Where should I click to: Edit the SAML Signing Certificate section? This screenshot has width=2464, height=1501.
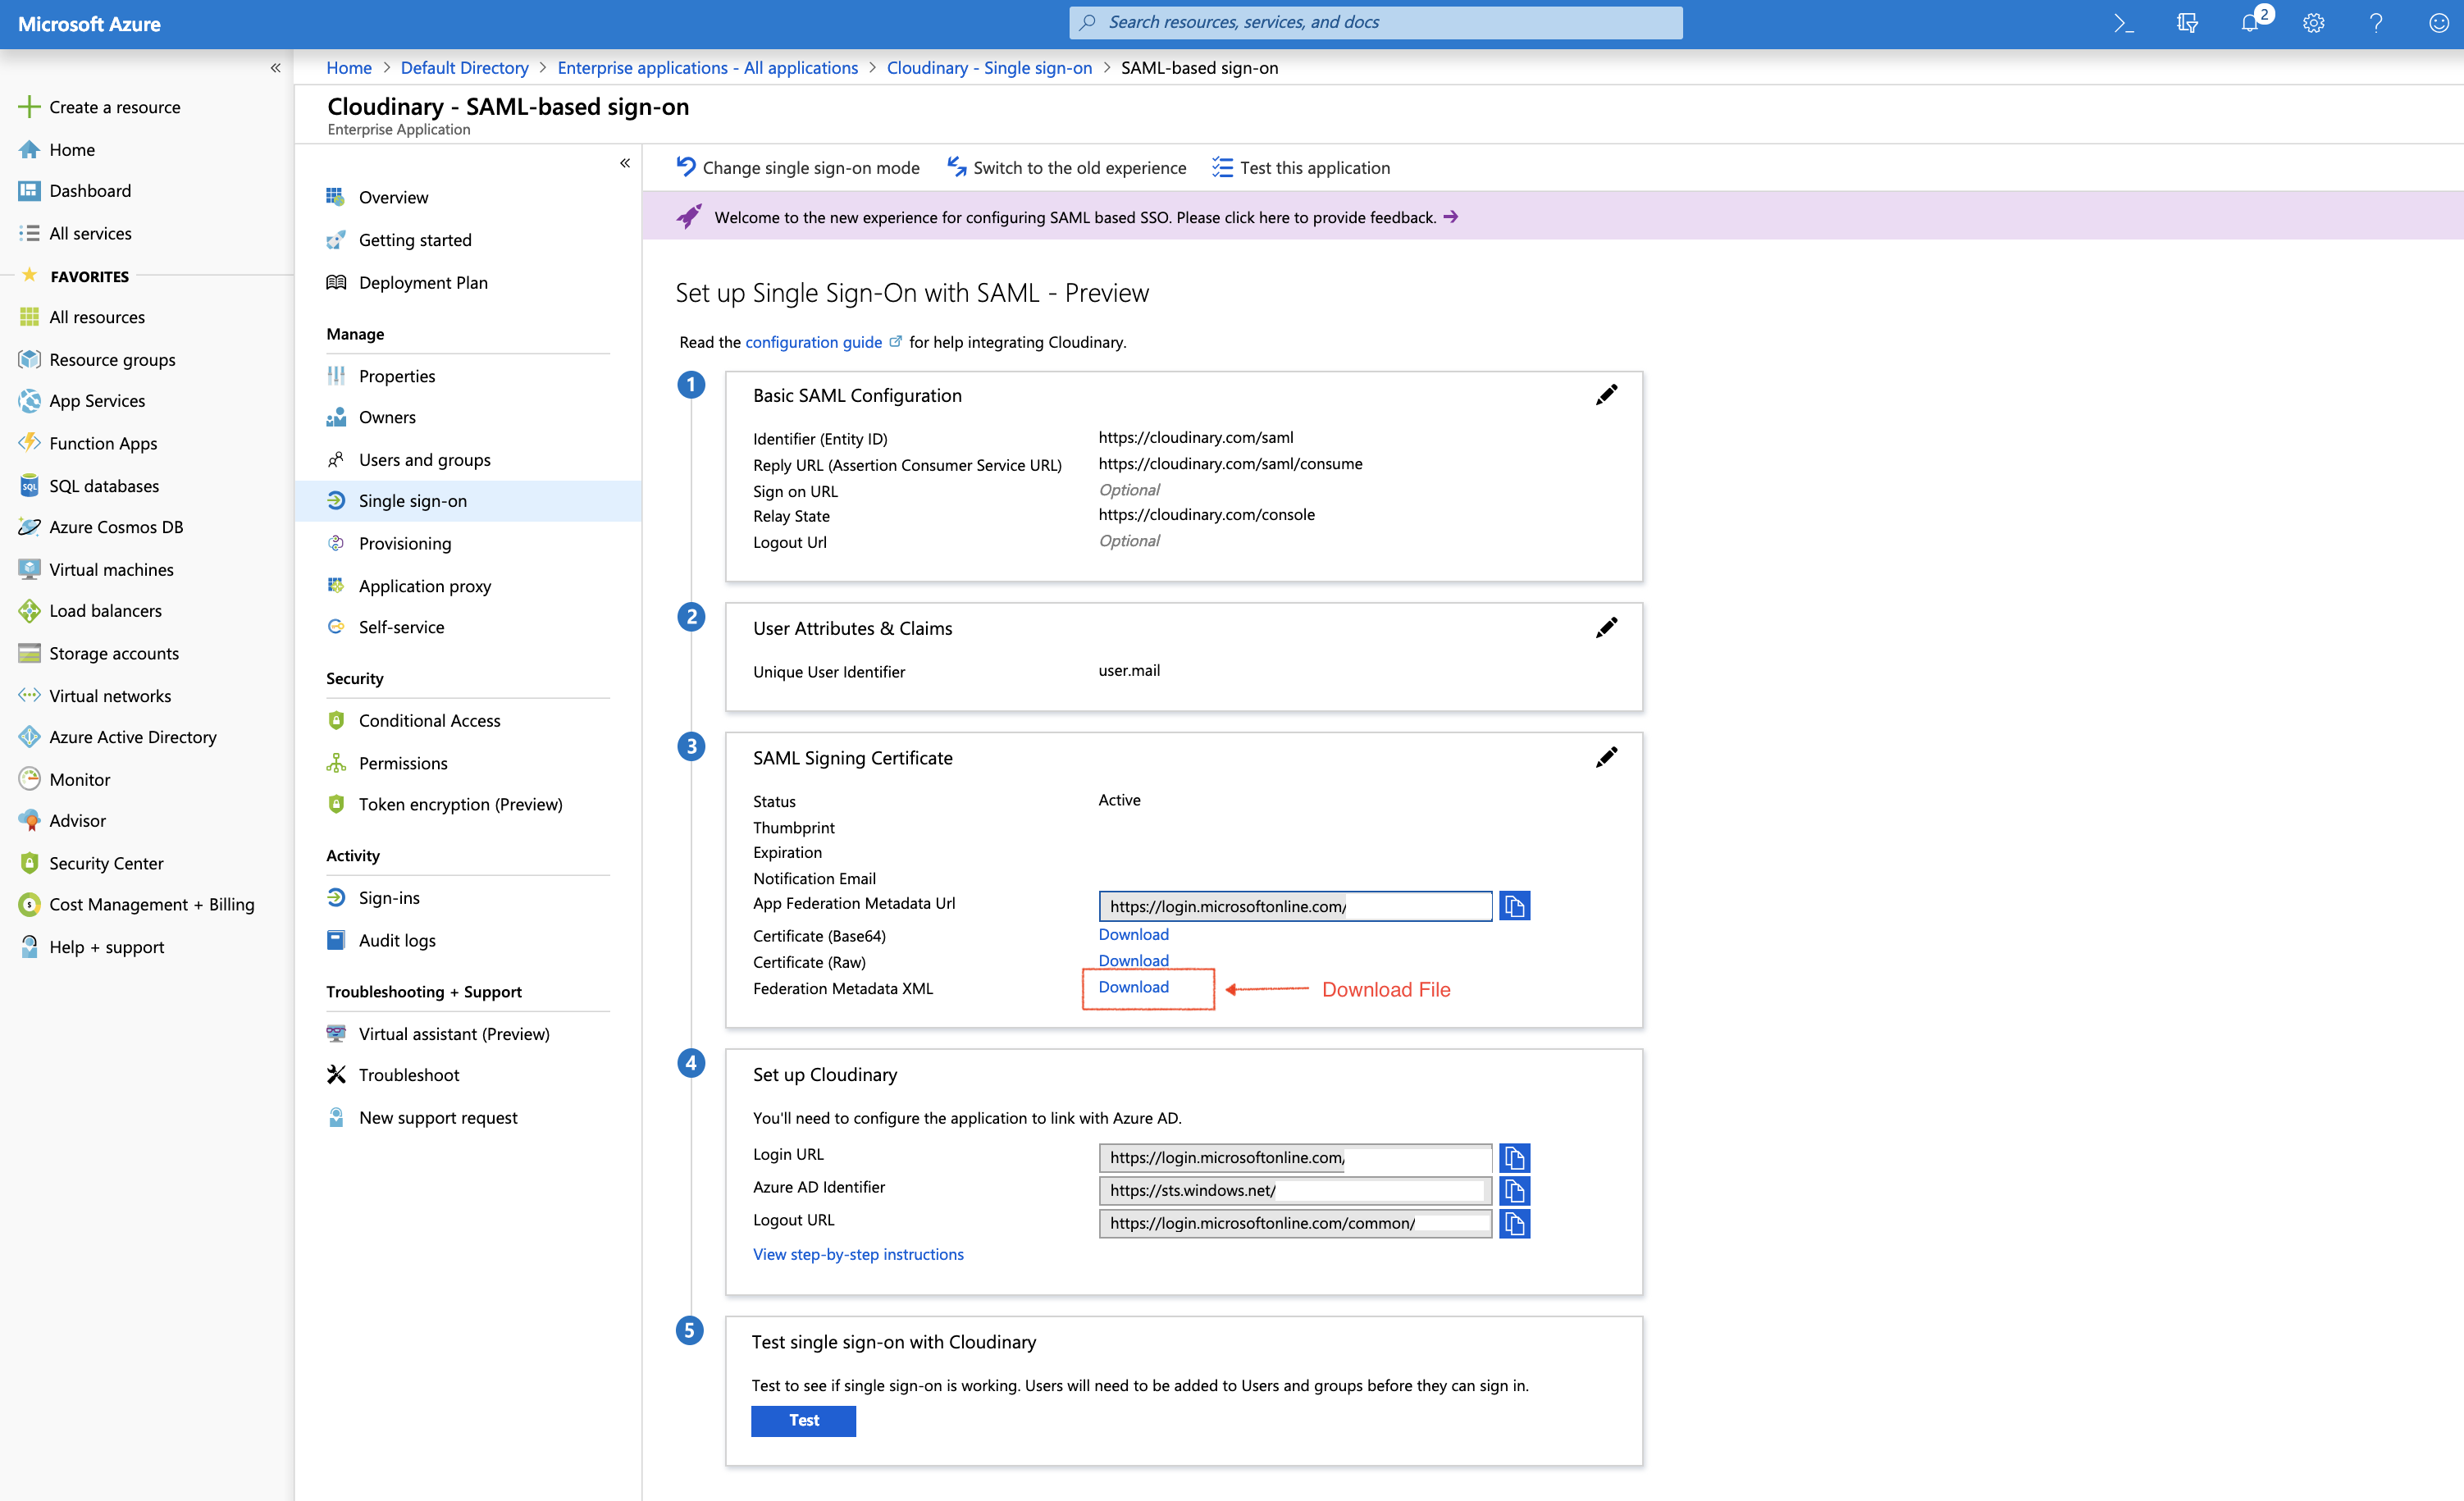pyautogui.click(x=1606, y=757)
